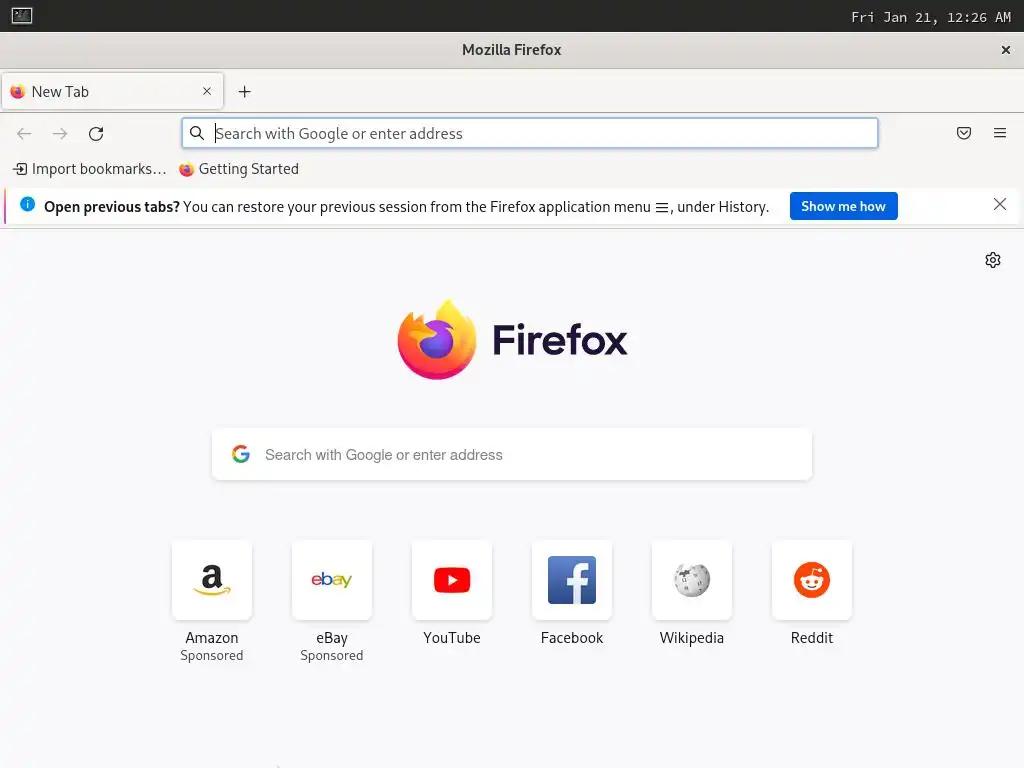Open new tab personalize settings gear
The width and height of the screenshot is (1024, 768).
coord(993,260)
